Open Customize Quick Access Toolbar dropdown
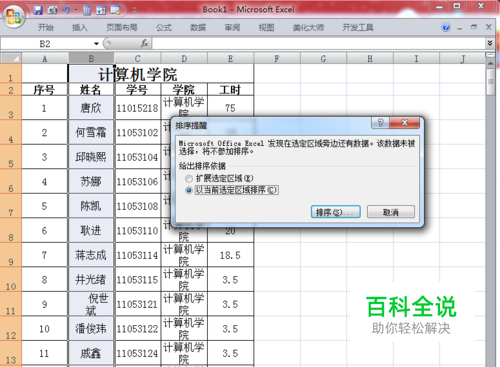The width and height of the screenshot is (500, 367). 135,10
